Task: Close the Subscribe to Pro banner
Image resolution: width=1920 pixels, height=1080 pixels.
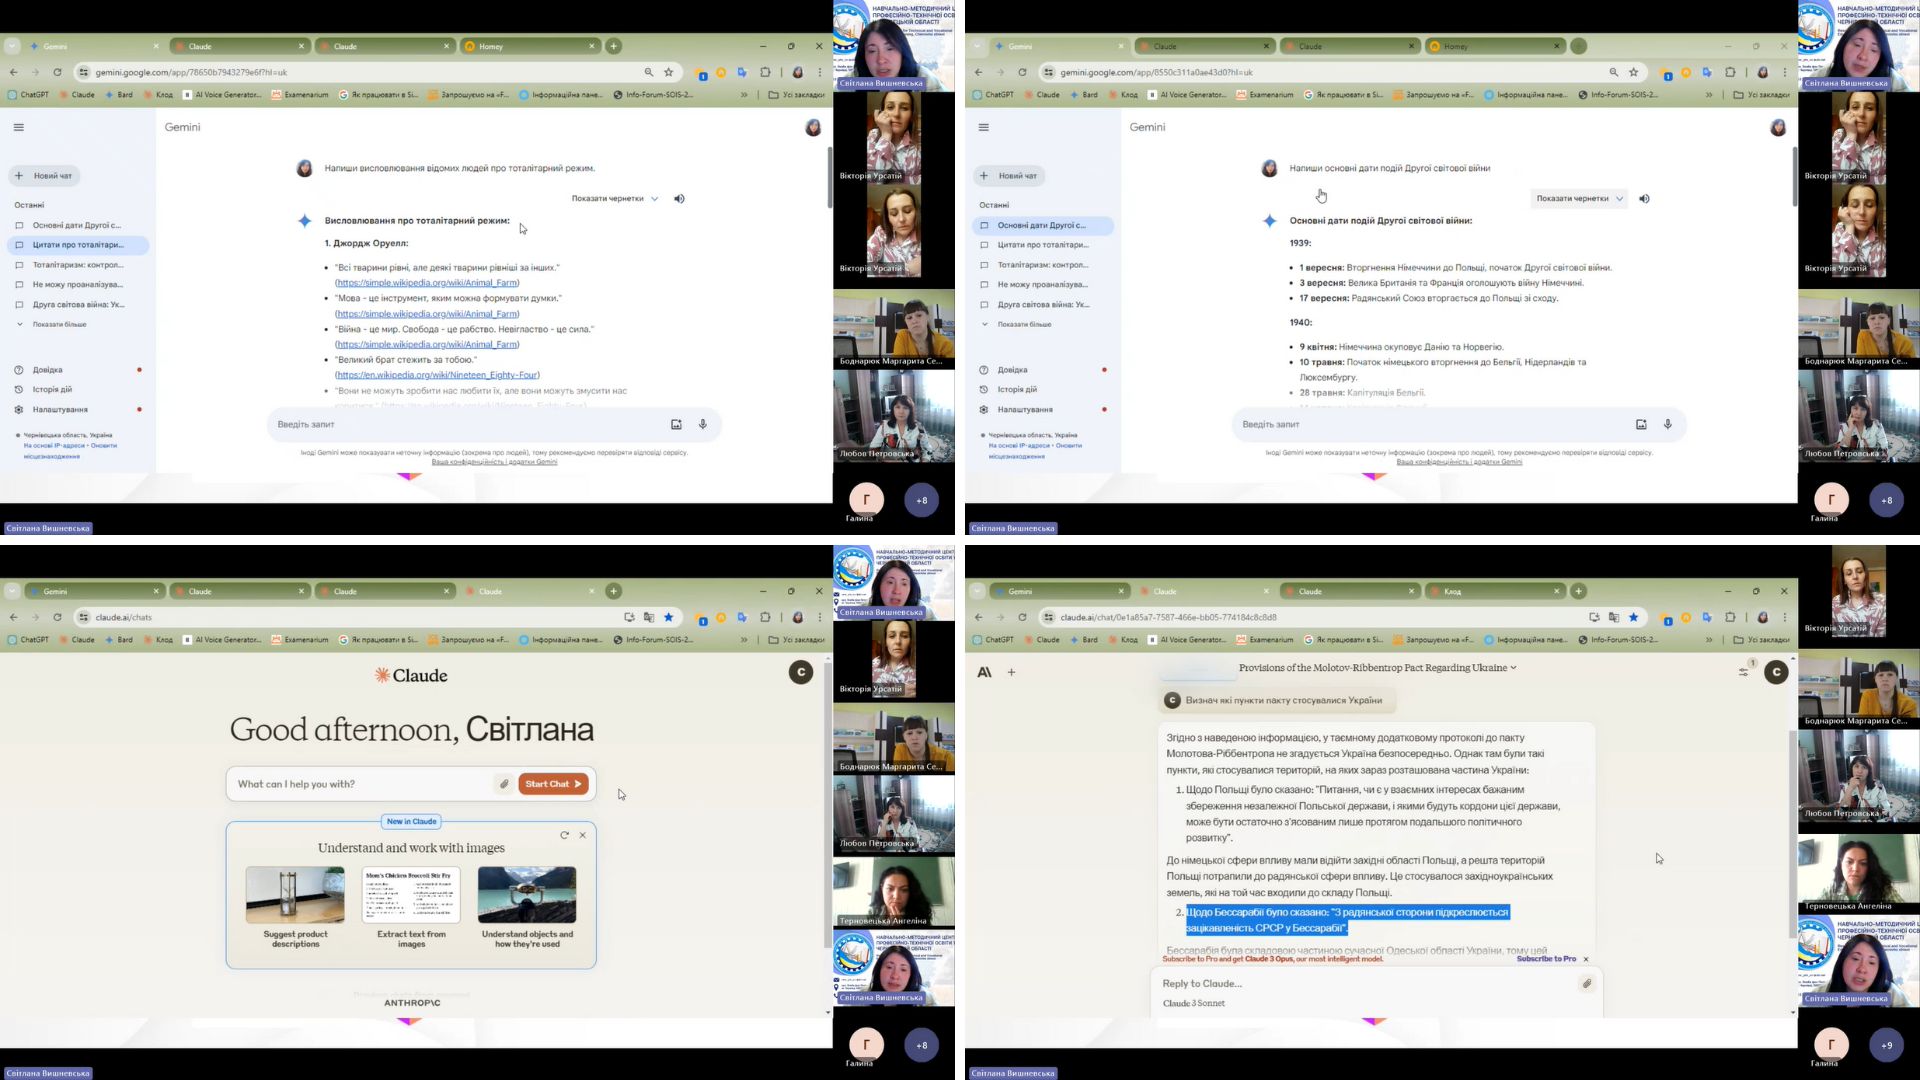Action: tap(1586, 959)
